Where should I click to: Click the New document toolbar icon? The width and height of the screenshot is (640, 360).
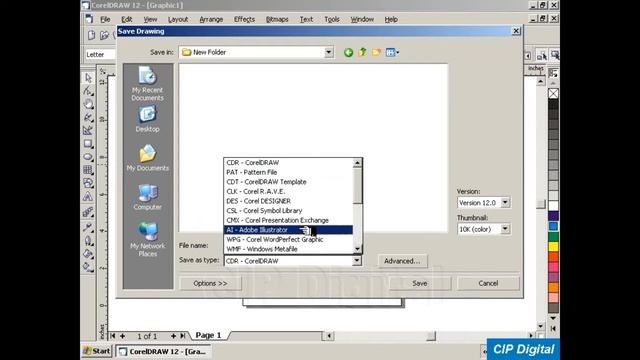(91, 35)
